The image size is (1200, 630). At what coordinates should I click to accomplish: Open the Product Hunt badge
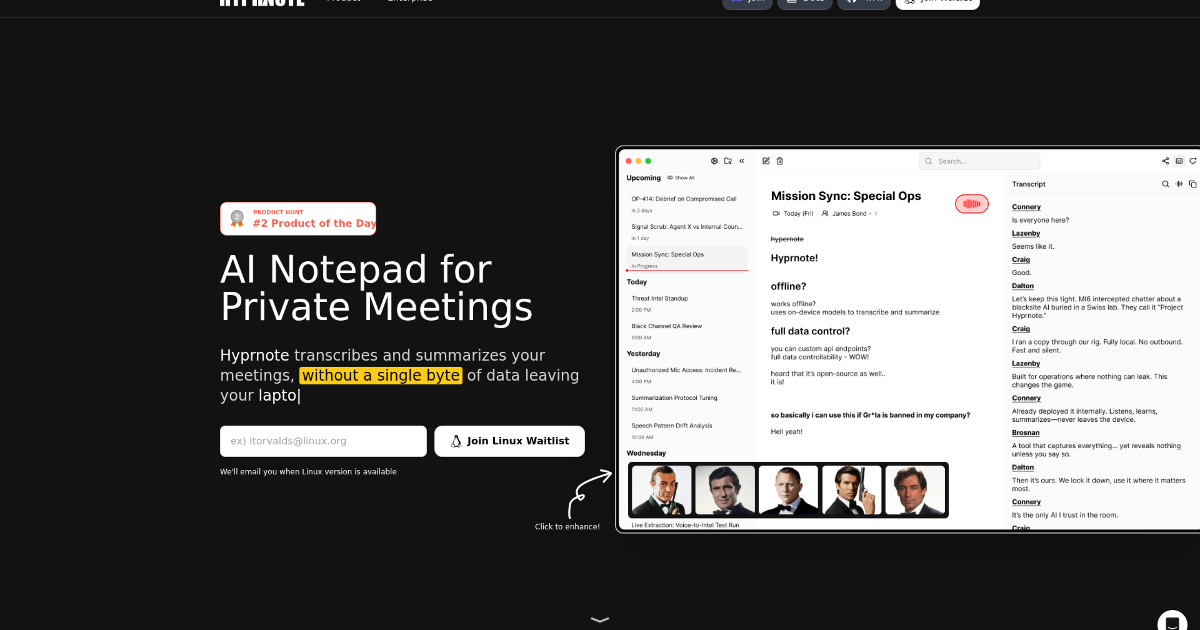(x=297, y=218)
